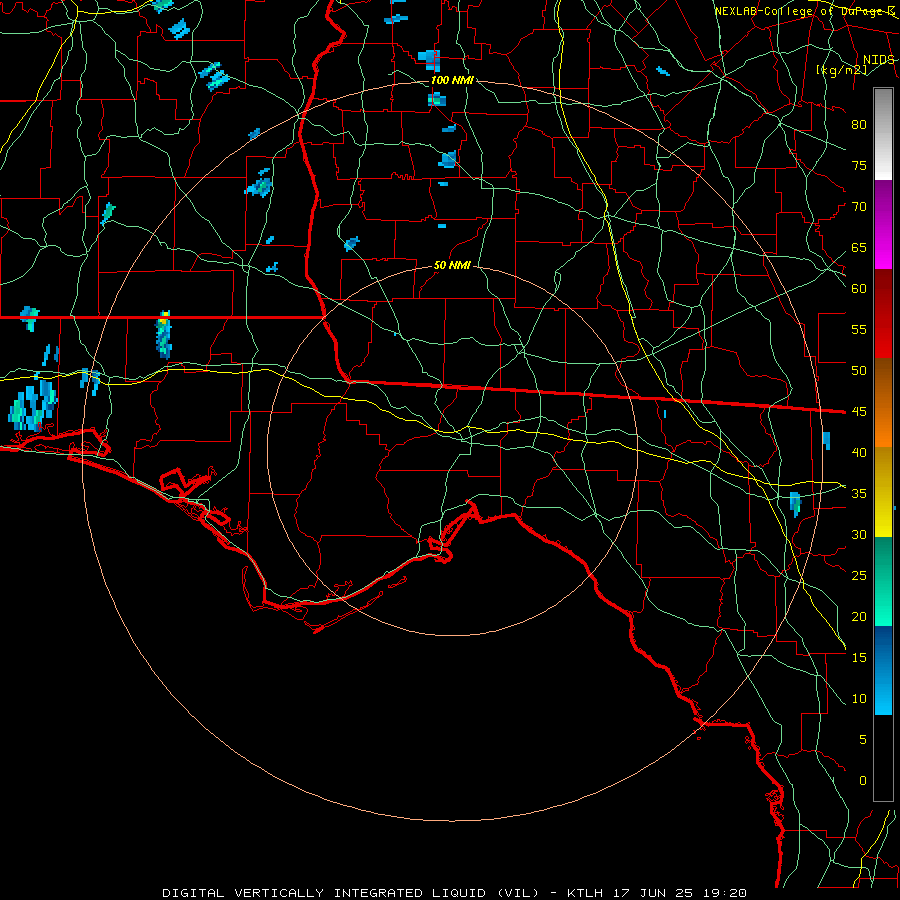This screenshot has height=900, width=900.
Task: Click the 55 value on the color scale
Action: click(x=859, y=329)
